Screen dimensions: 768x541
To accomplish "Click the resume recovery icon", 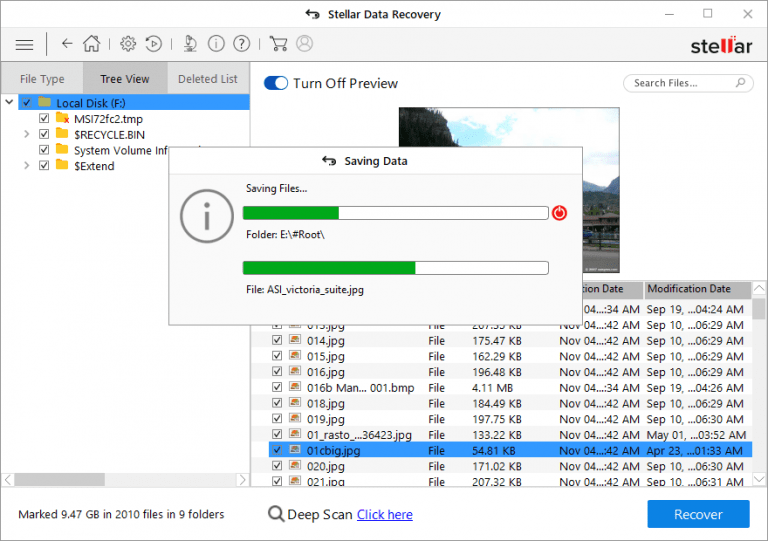I will point(154,44).
